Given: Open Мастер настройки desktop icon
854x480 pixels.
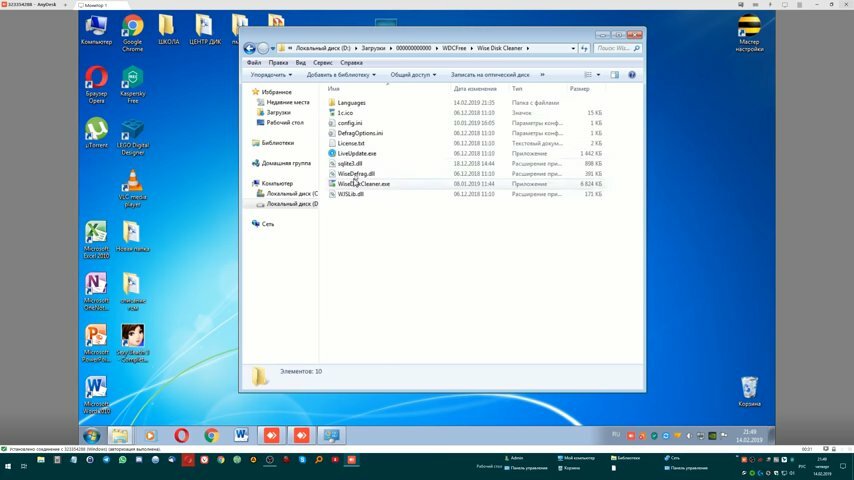Looking at the screenshot, I should [x=749, y=34].
